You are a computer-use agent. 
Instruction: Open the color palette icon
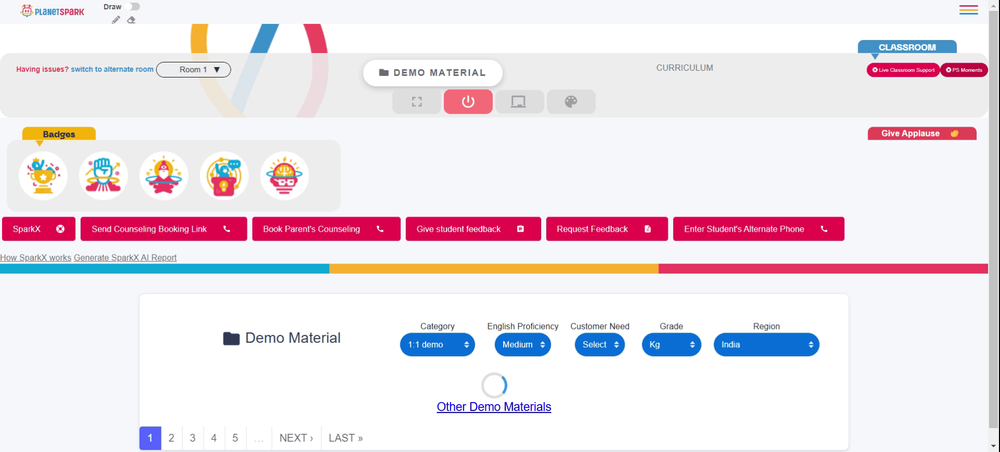[x=571, y=102]
